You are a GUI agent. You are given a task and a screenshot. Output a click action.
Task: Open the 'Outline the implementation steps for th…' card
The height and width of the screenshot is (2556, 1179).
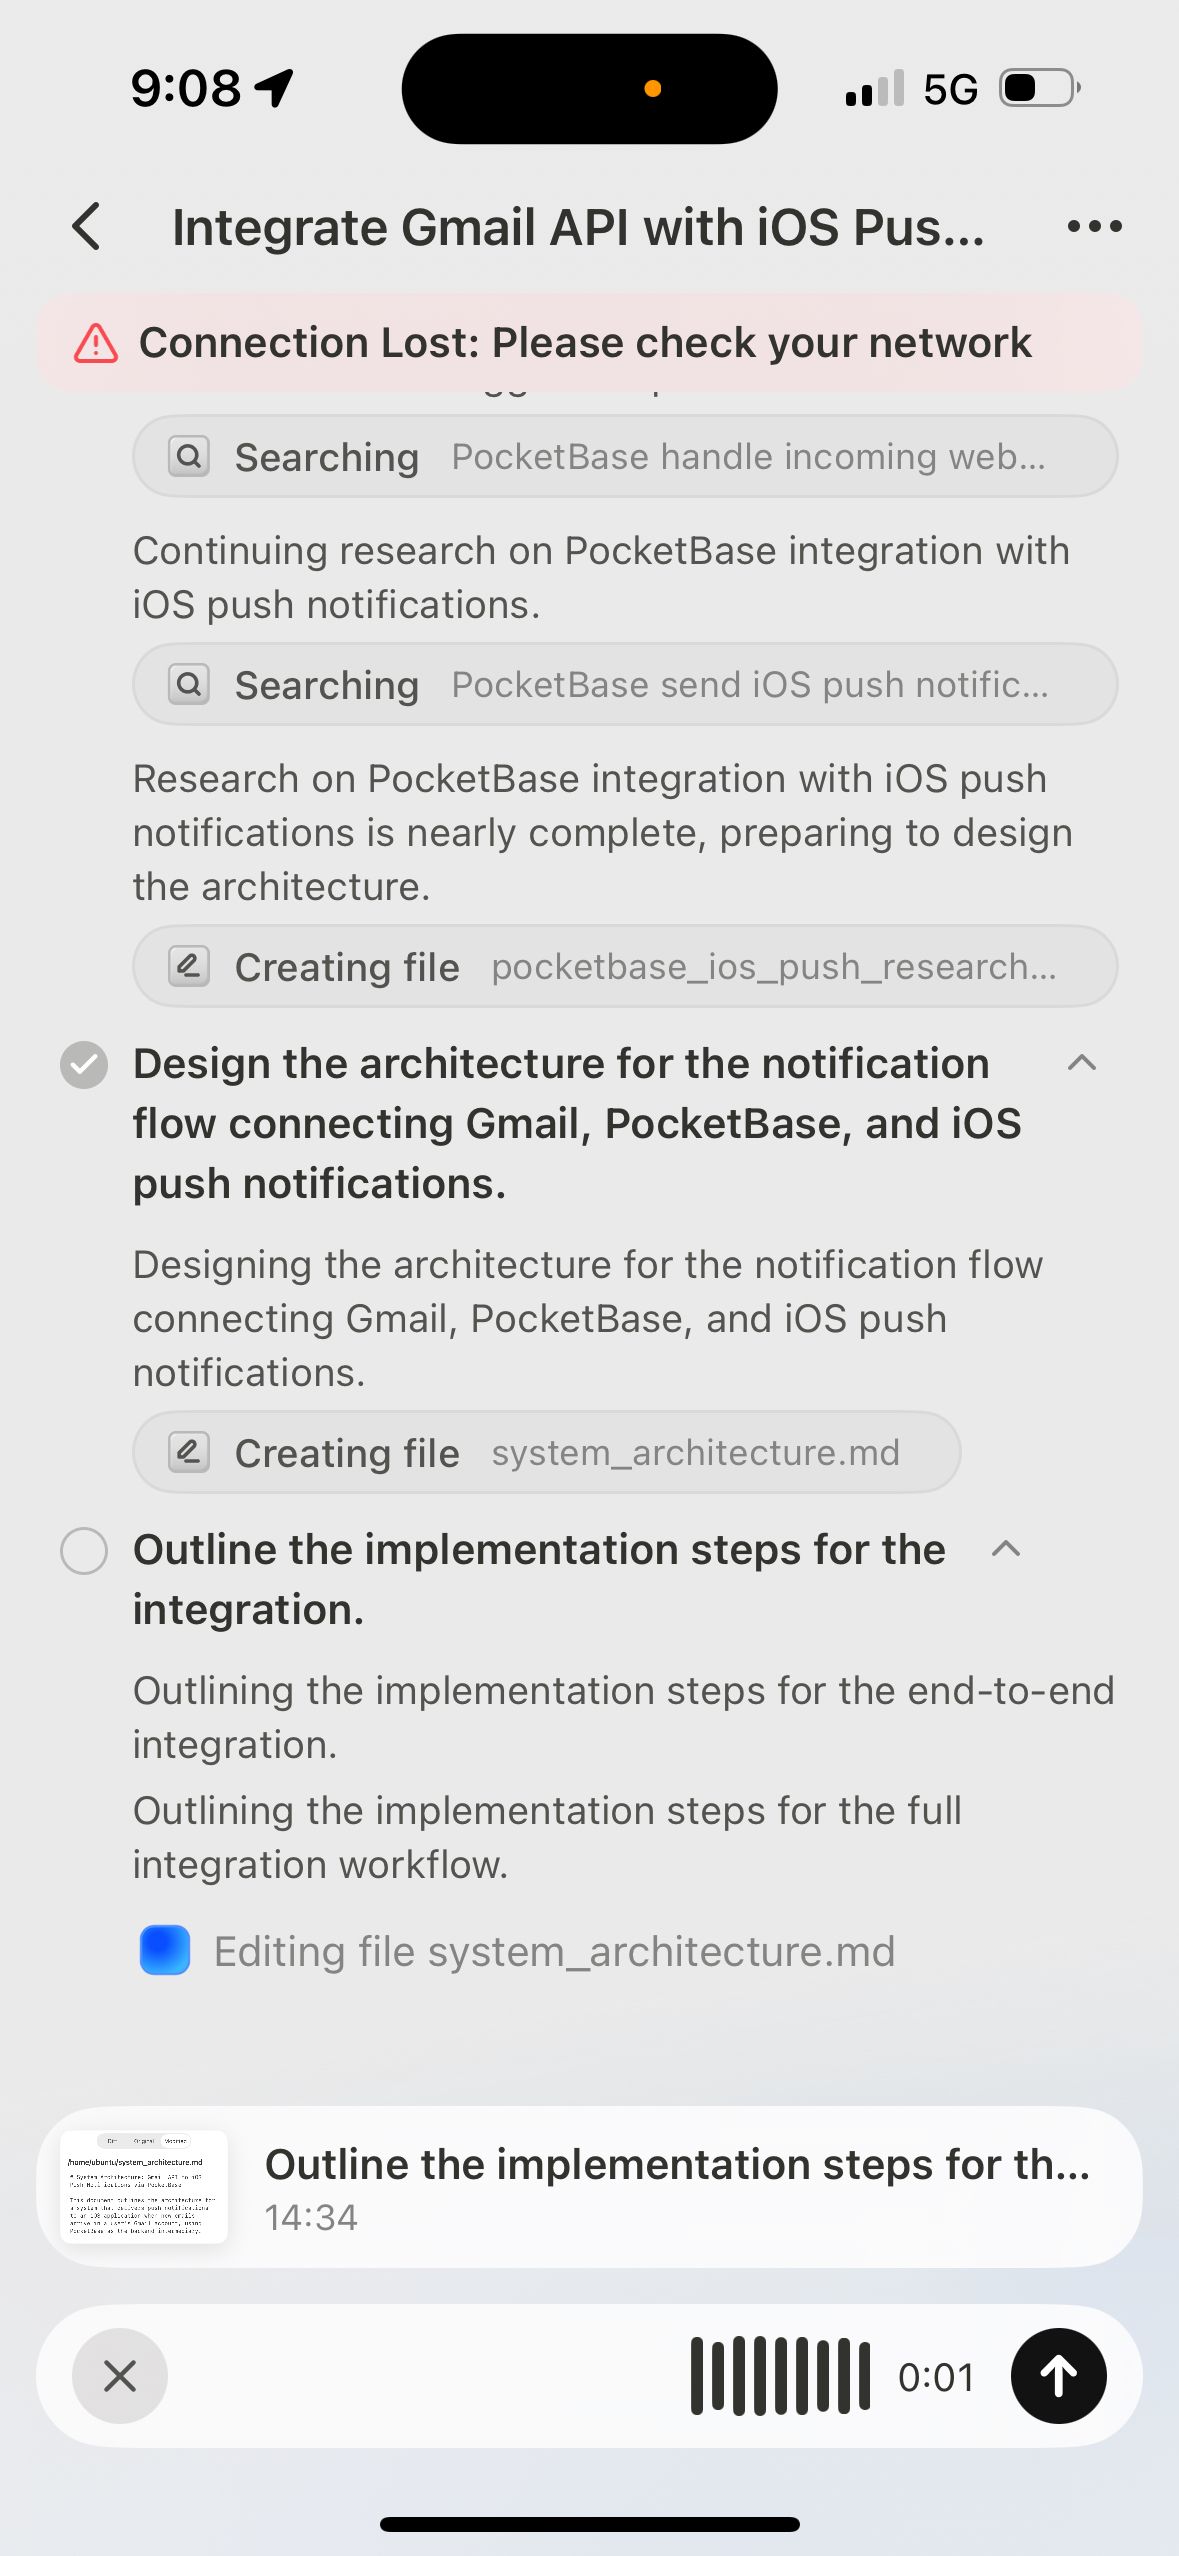tap(590, 2187)
